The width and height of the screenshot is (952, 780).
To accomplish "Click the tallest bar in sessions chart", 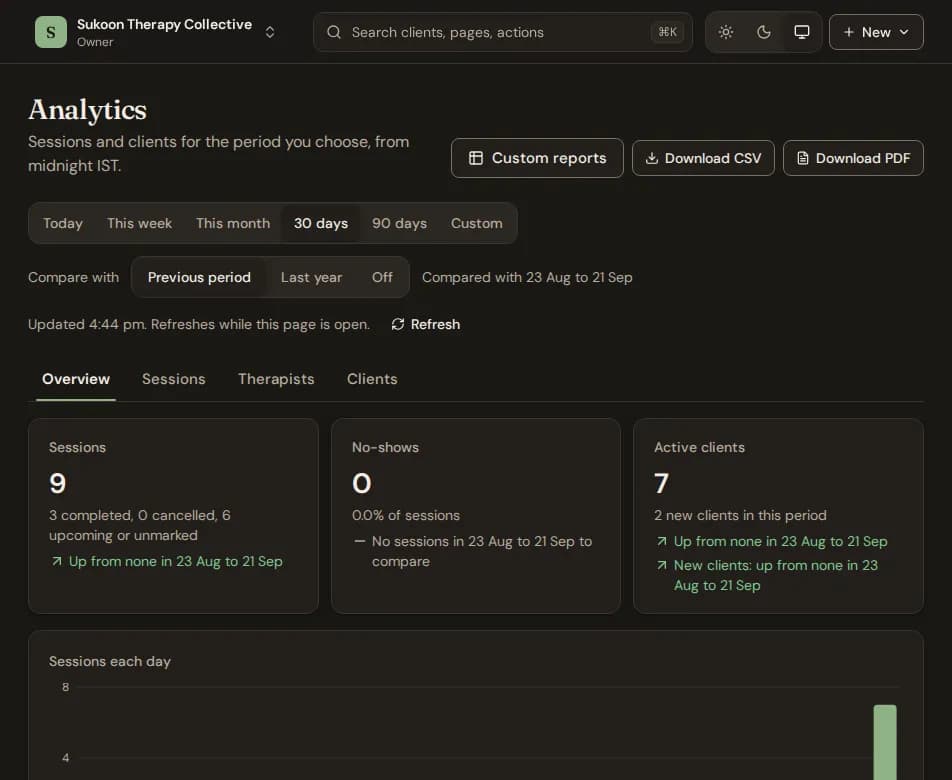I will click(885, 742).
